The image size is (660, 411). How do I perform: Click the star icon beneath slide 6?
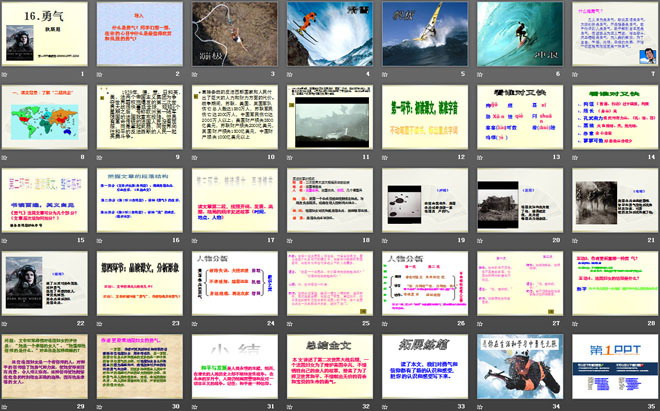coord(480,75)
